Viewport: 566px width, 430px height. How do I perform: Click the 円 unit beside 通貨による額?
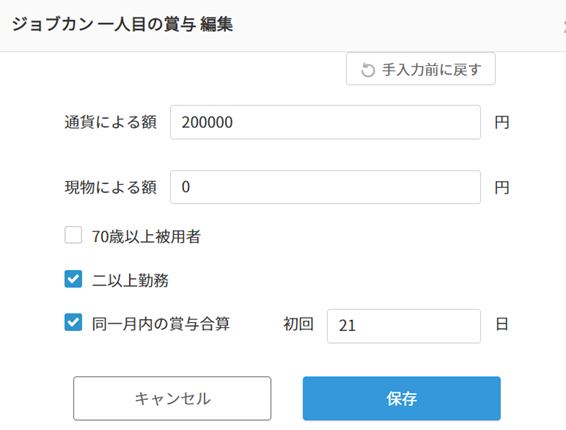(x=502, y=123)
